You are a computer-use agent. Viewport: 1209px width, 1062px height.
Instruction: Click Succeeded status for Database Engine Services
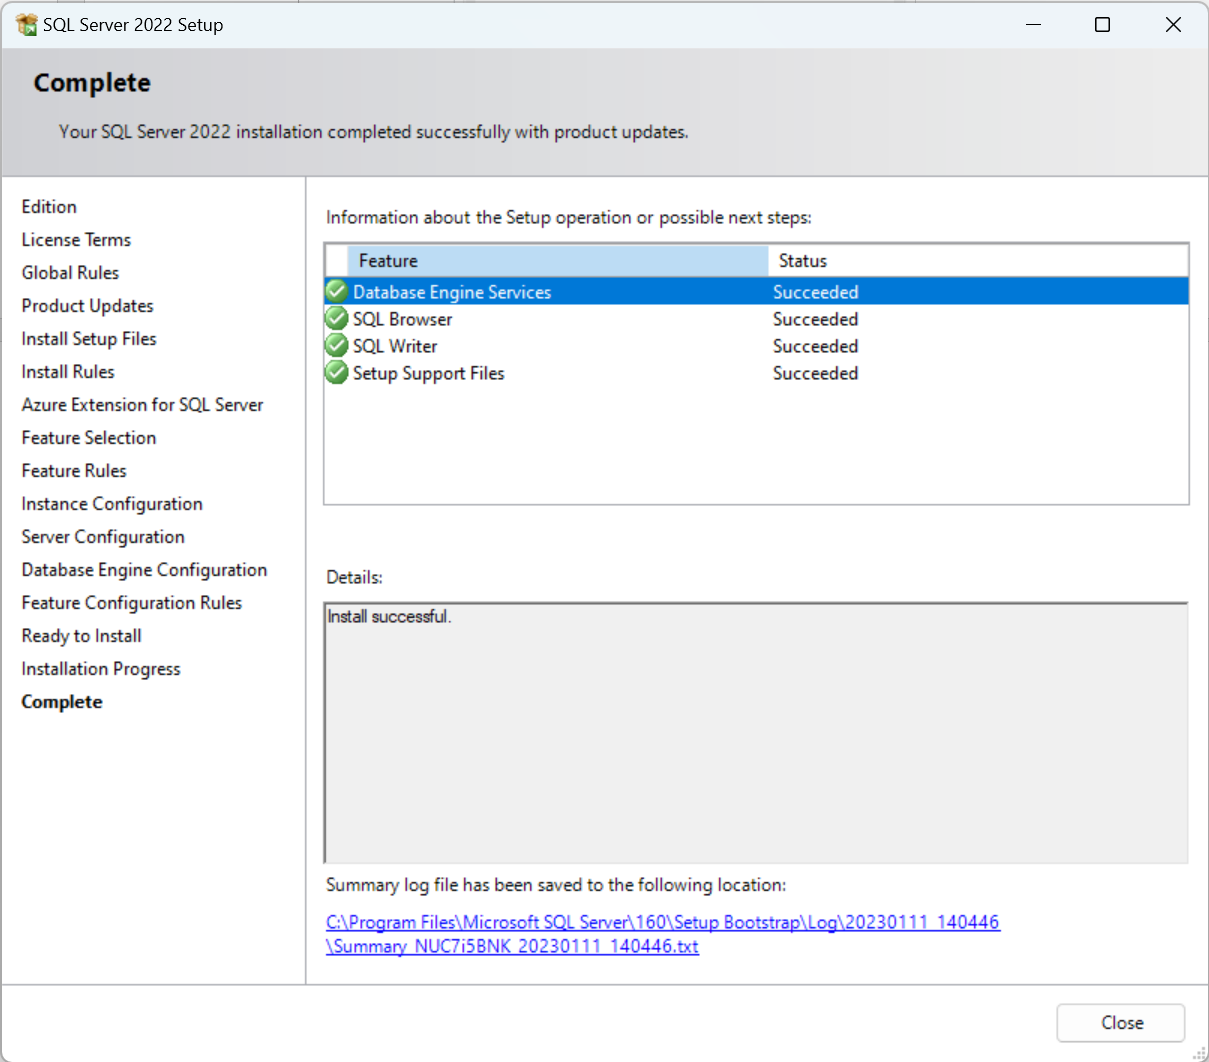pyautogui.click(x=815, y=292)
